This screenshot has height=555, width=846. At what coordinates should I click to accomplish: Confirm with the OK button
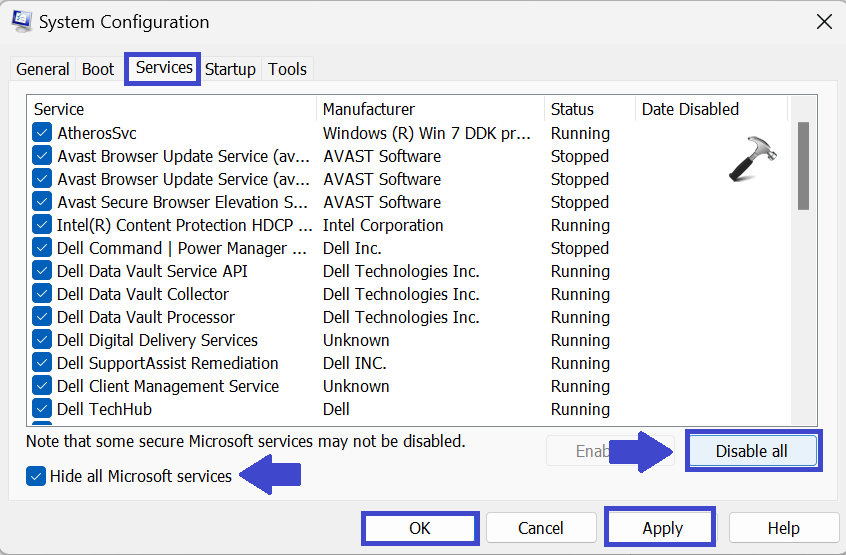pyautogui.click(x=420, y=528)
